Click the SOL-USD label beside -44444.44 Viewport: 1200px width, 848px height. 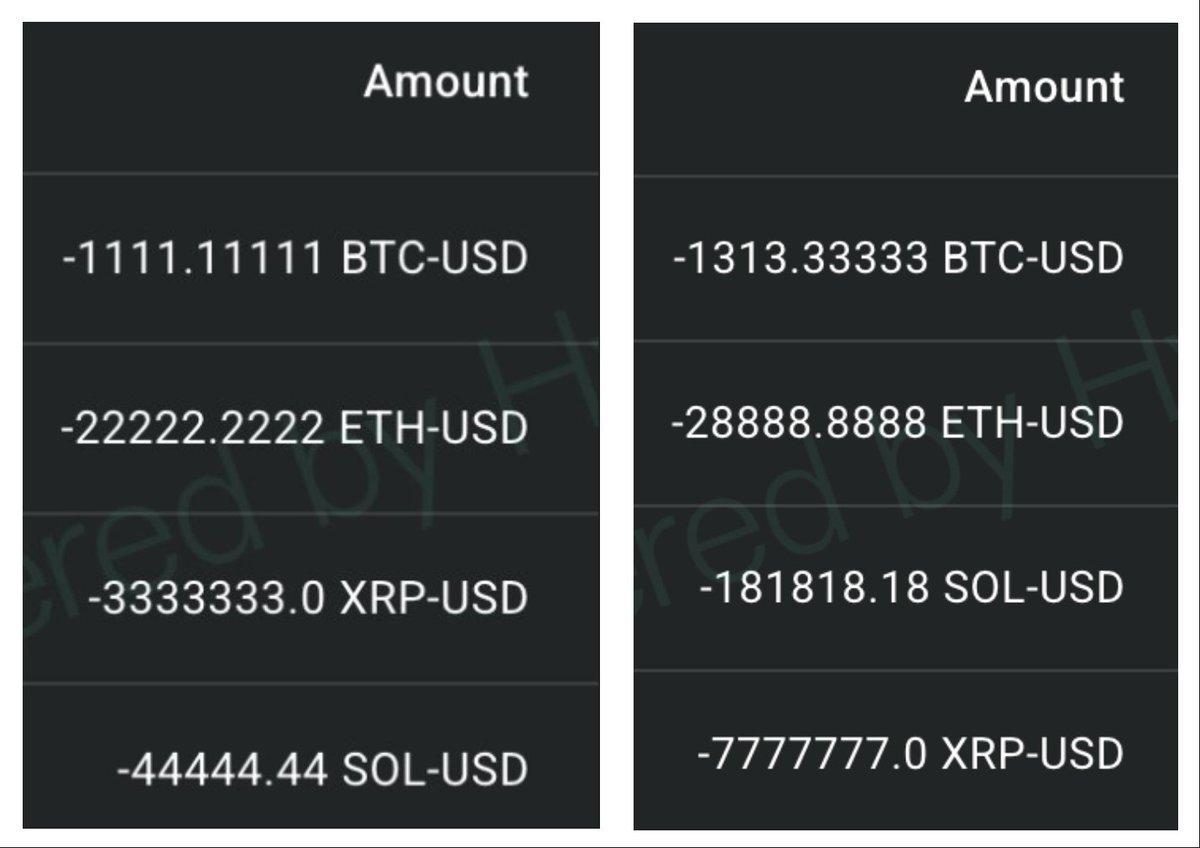435,769
